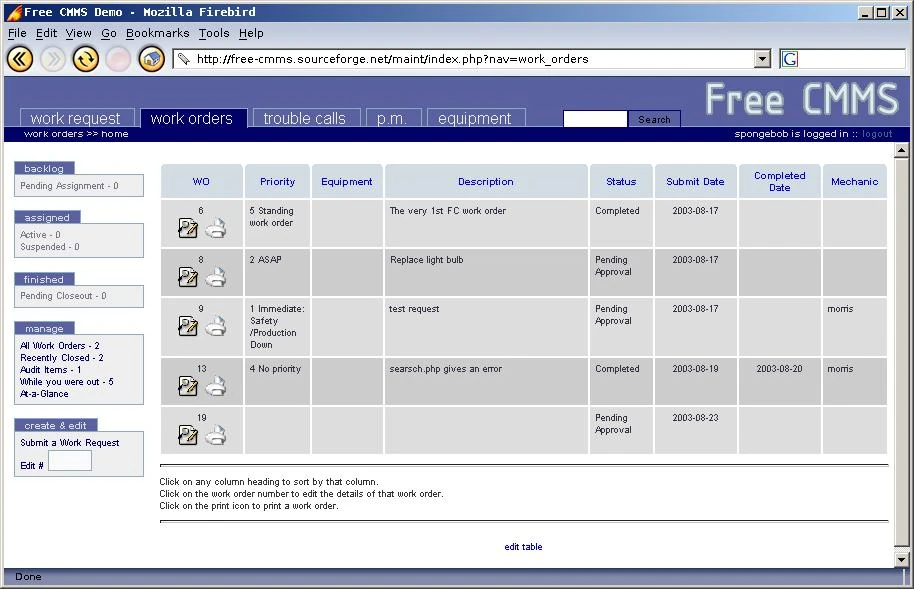Click the Google search icon beside the address bar

pyautogui.click(x=789, y=58)
